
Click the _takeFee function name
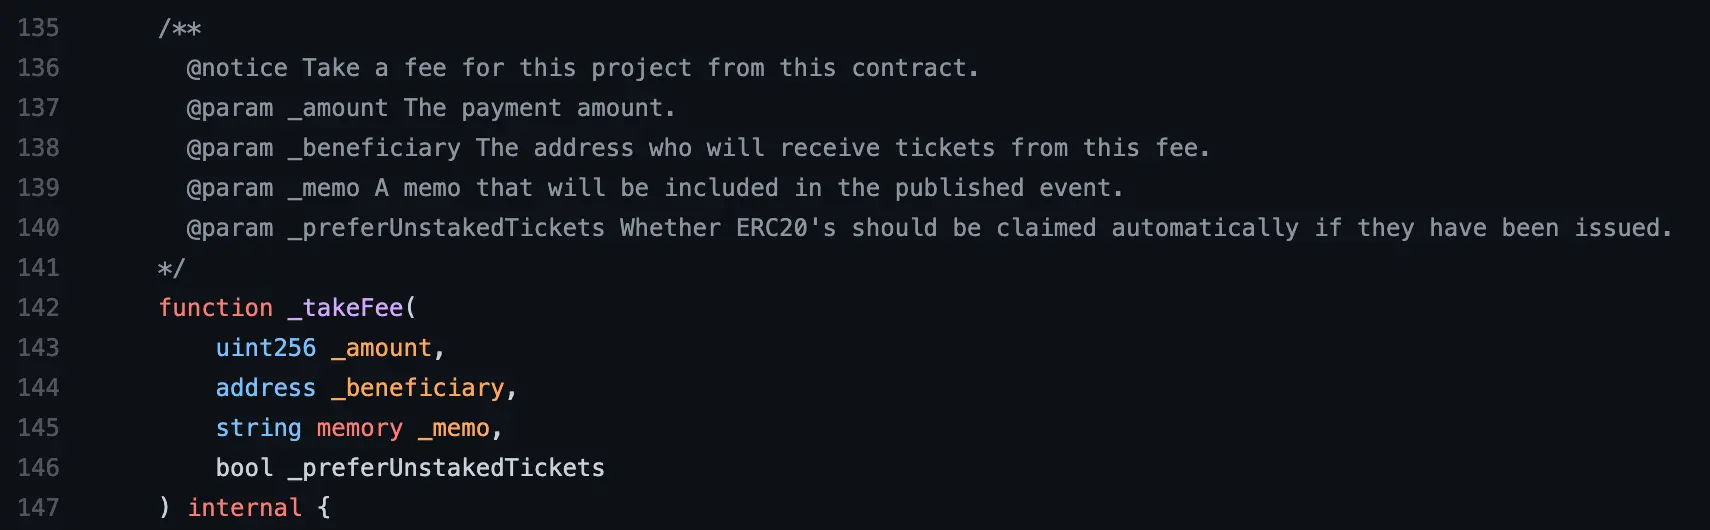tap(345, 308)
